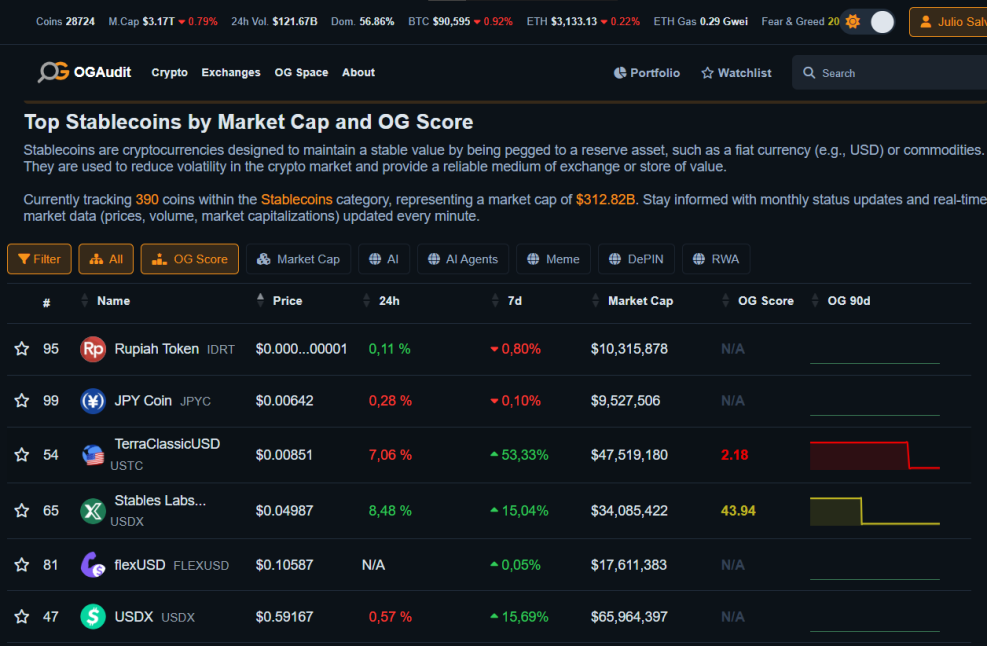Image resolution: width=987 pixels, height=646 pixels.
Task: Click the JPY Coin yen icon
Action: point(93,401)
